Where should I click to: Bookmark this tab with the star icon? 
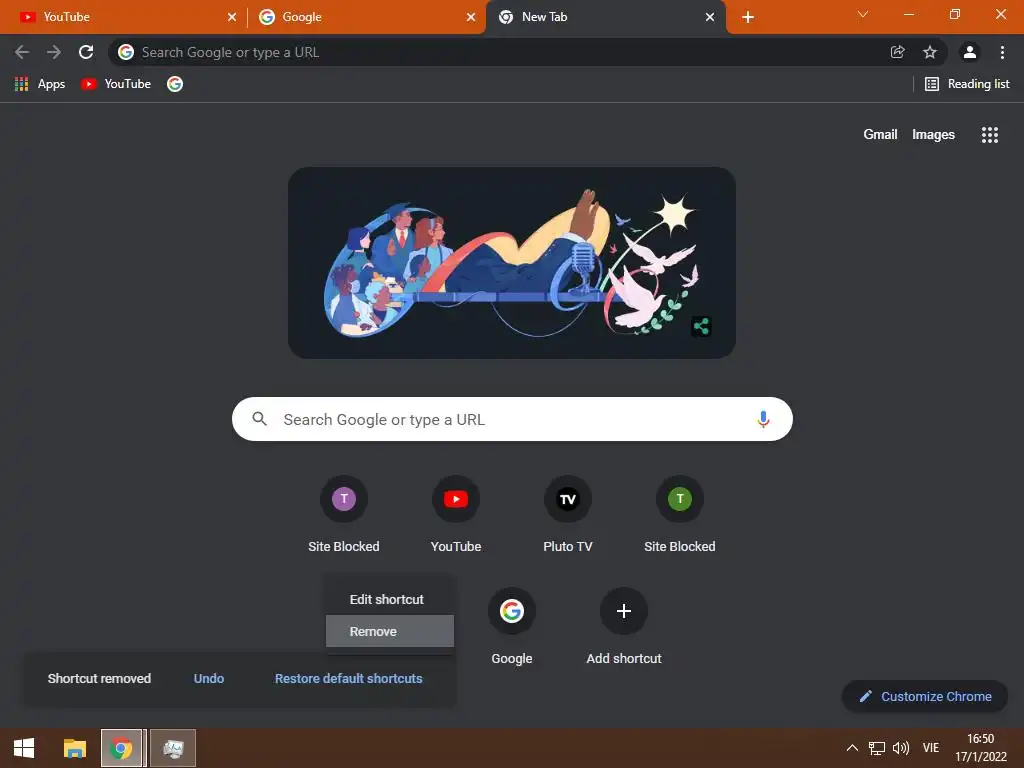point(930,52)
